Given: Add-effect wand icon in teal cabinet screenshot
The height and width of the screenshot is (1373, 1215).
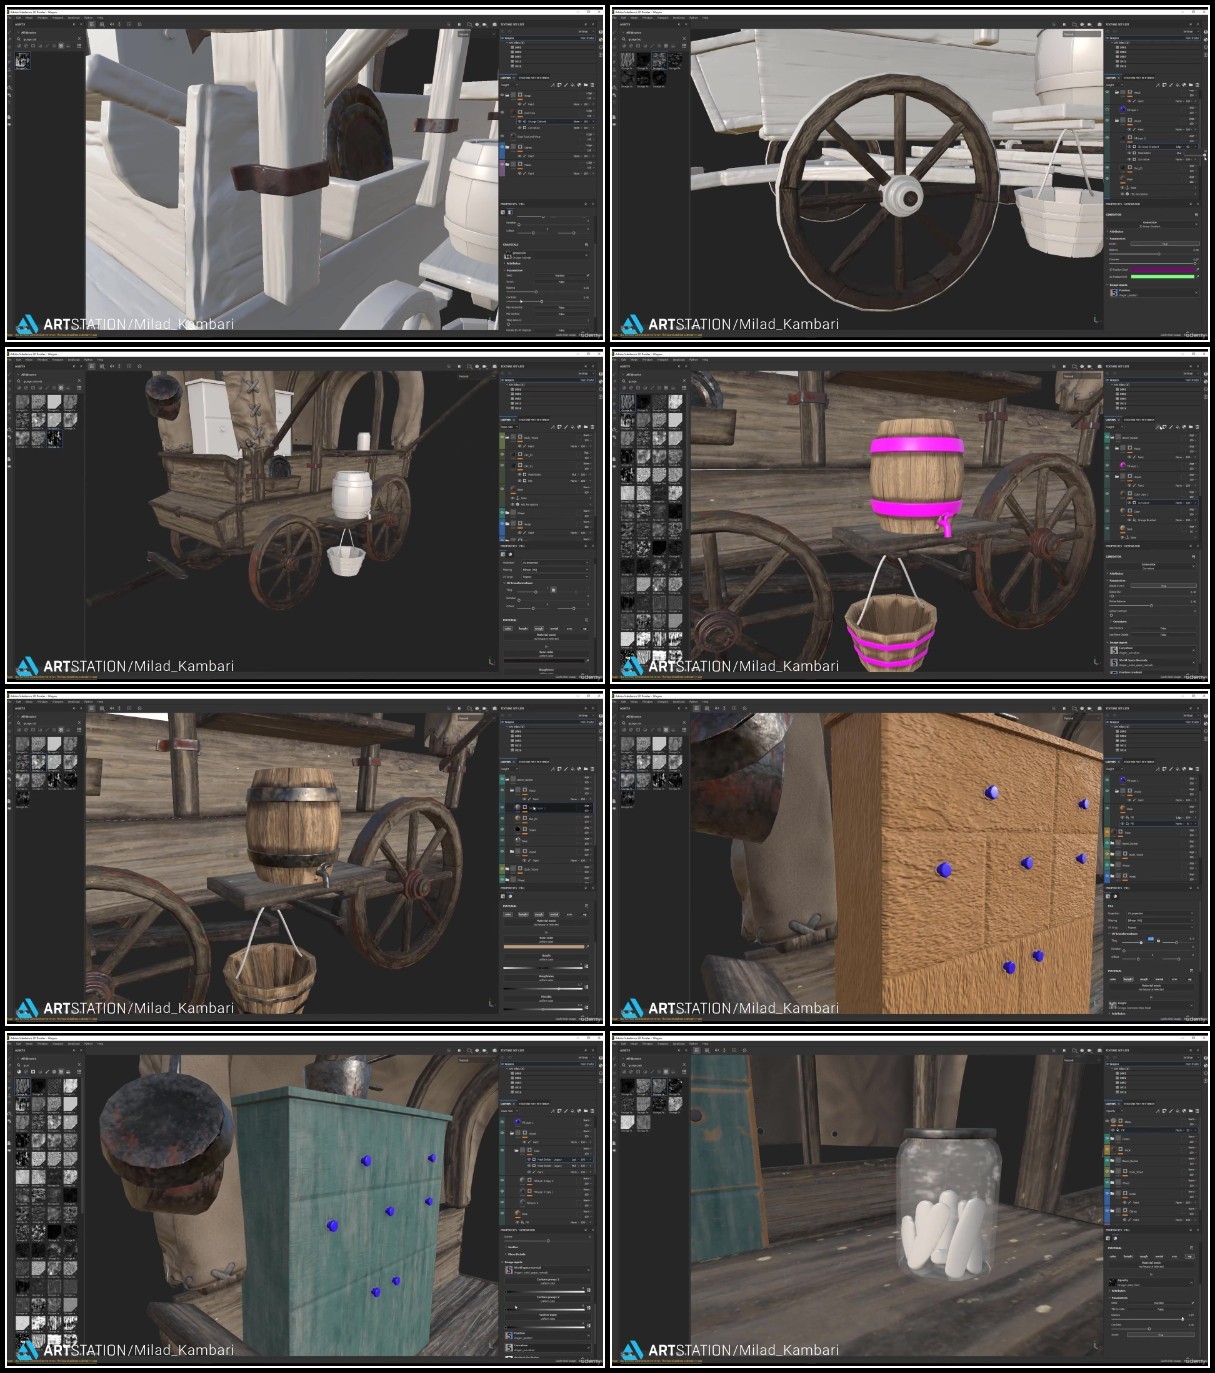Looking at the screenshot, I should pyautogui.click(x=552, y=1111).
